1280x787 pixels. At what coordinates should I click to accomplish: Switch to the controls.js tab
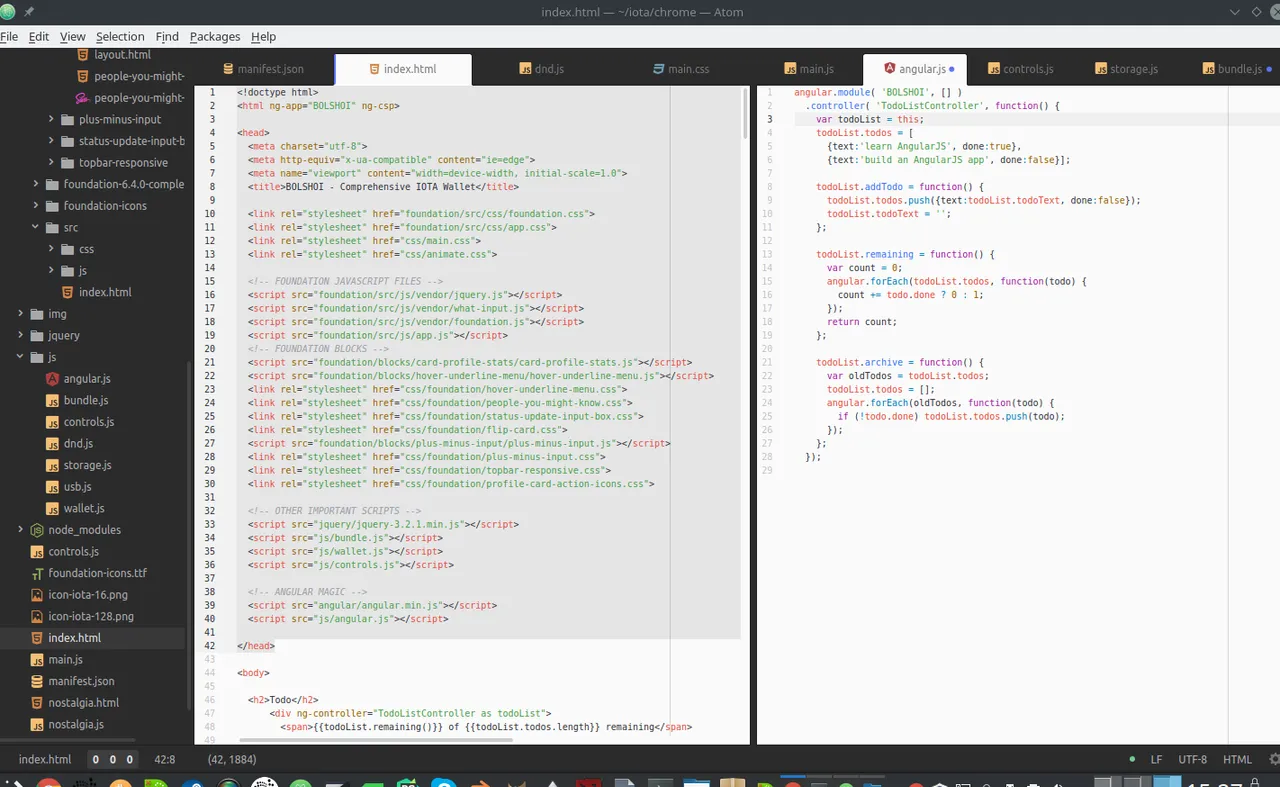click(x=1021, y=69)
